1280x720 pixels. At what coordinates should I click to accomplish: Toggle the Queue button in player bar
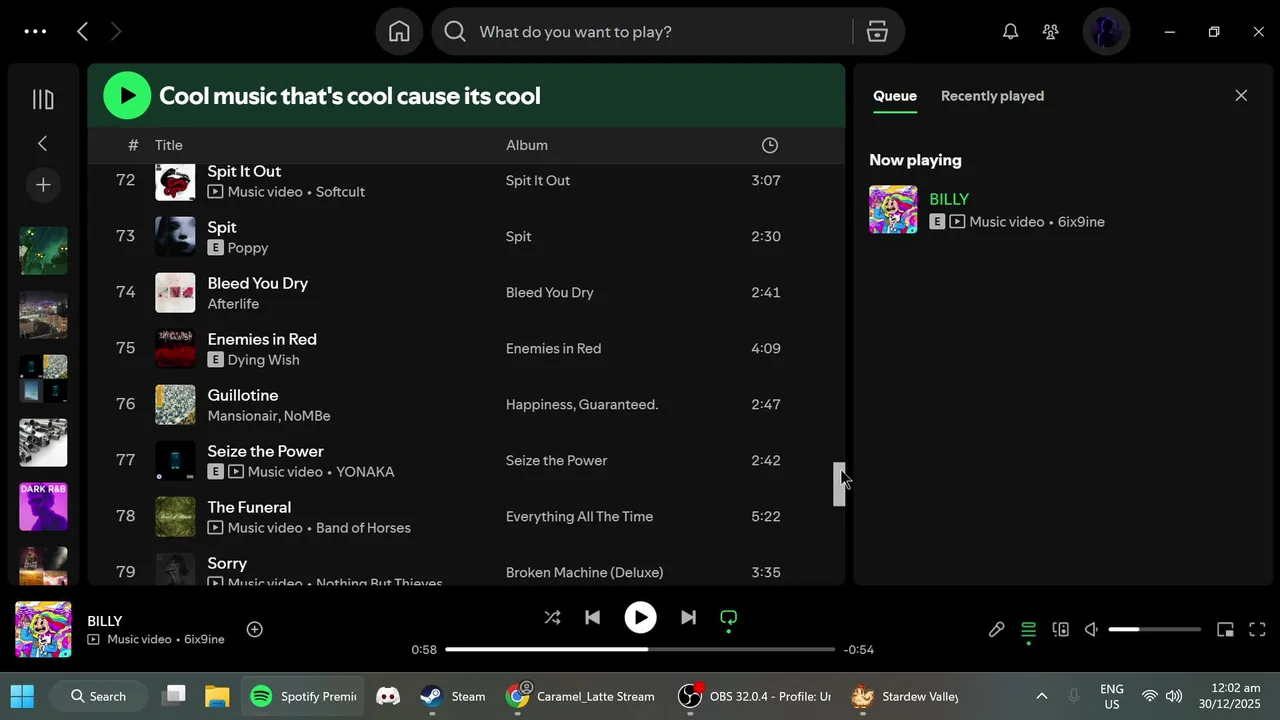(x=1028, y=629)
